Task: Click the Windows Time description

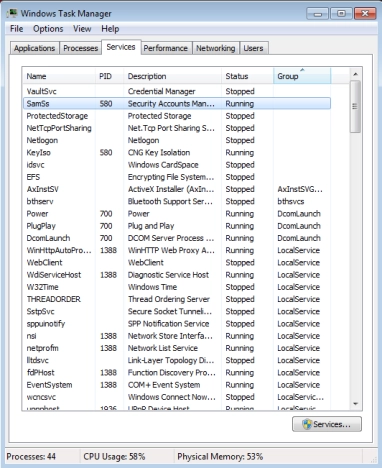Action: tap(152, 287)
